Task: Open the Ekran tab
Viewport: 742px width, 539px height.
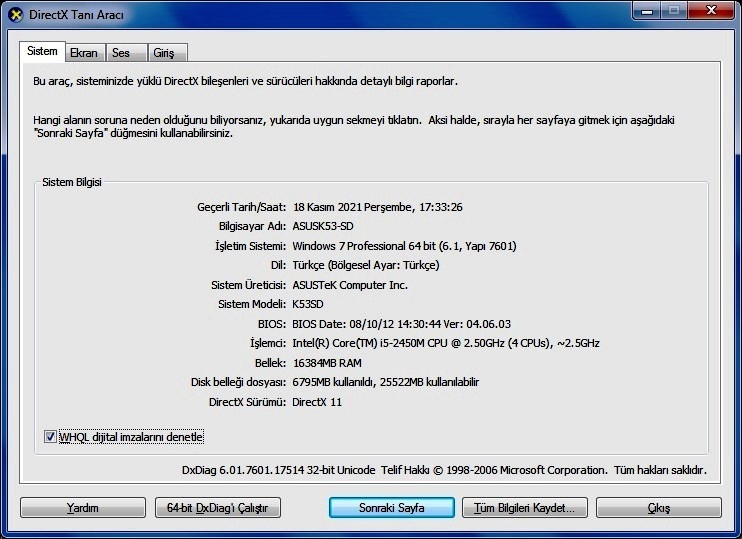Action: tap(84, 53)
